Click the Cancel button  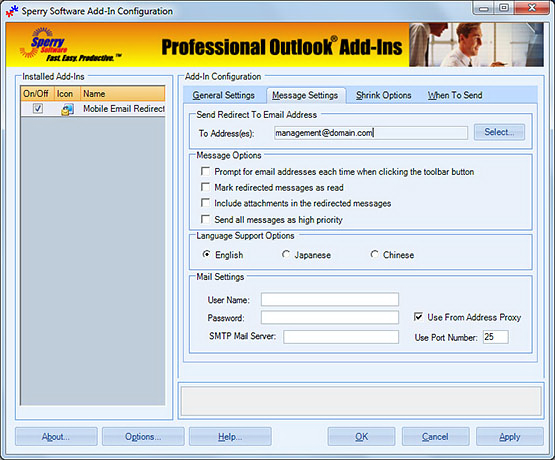point(435,437)
